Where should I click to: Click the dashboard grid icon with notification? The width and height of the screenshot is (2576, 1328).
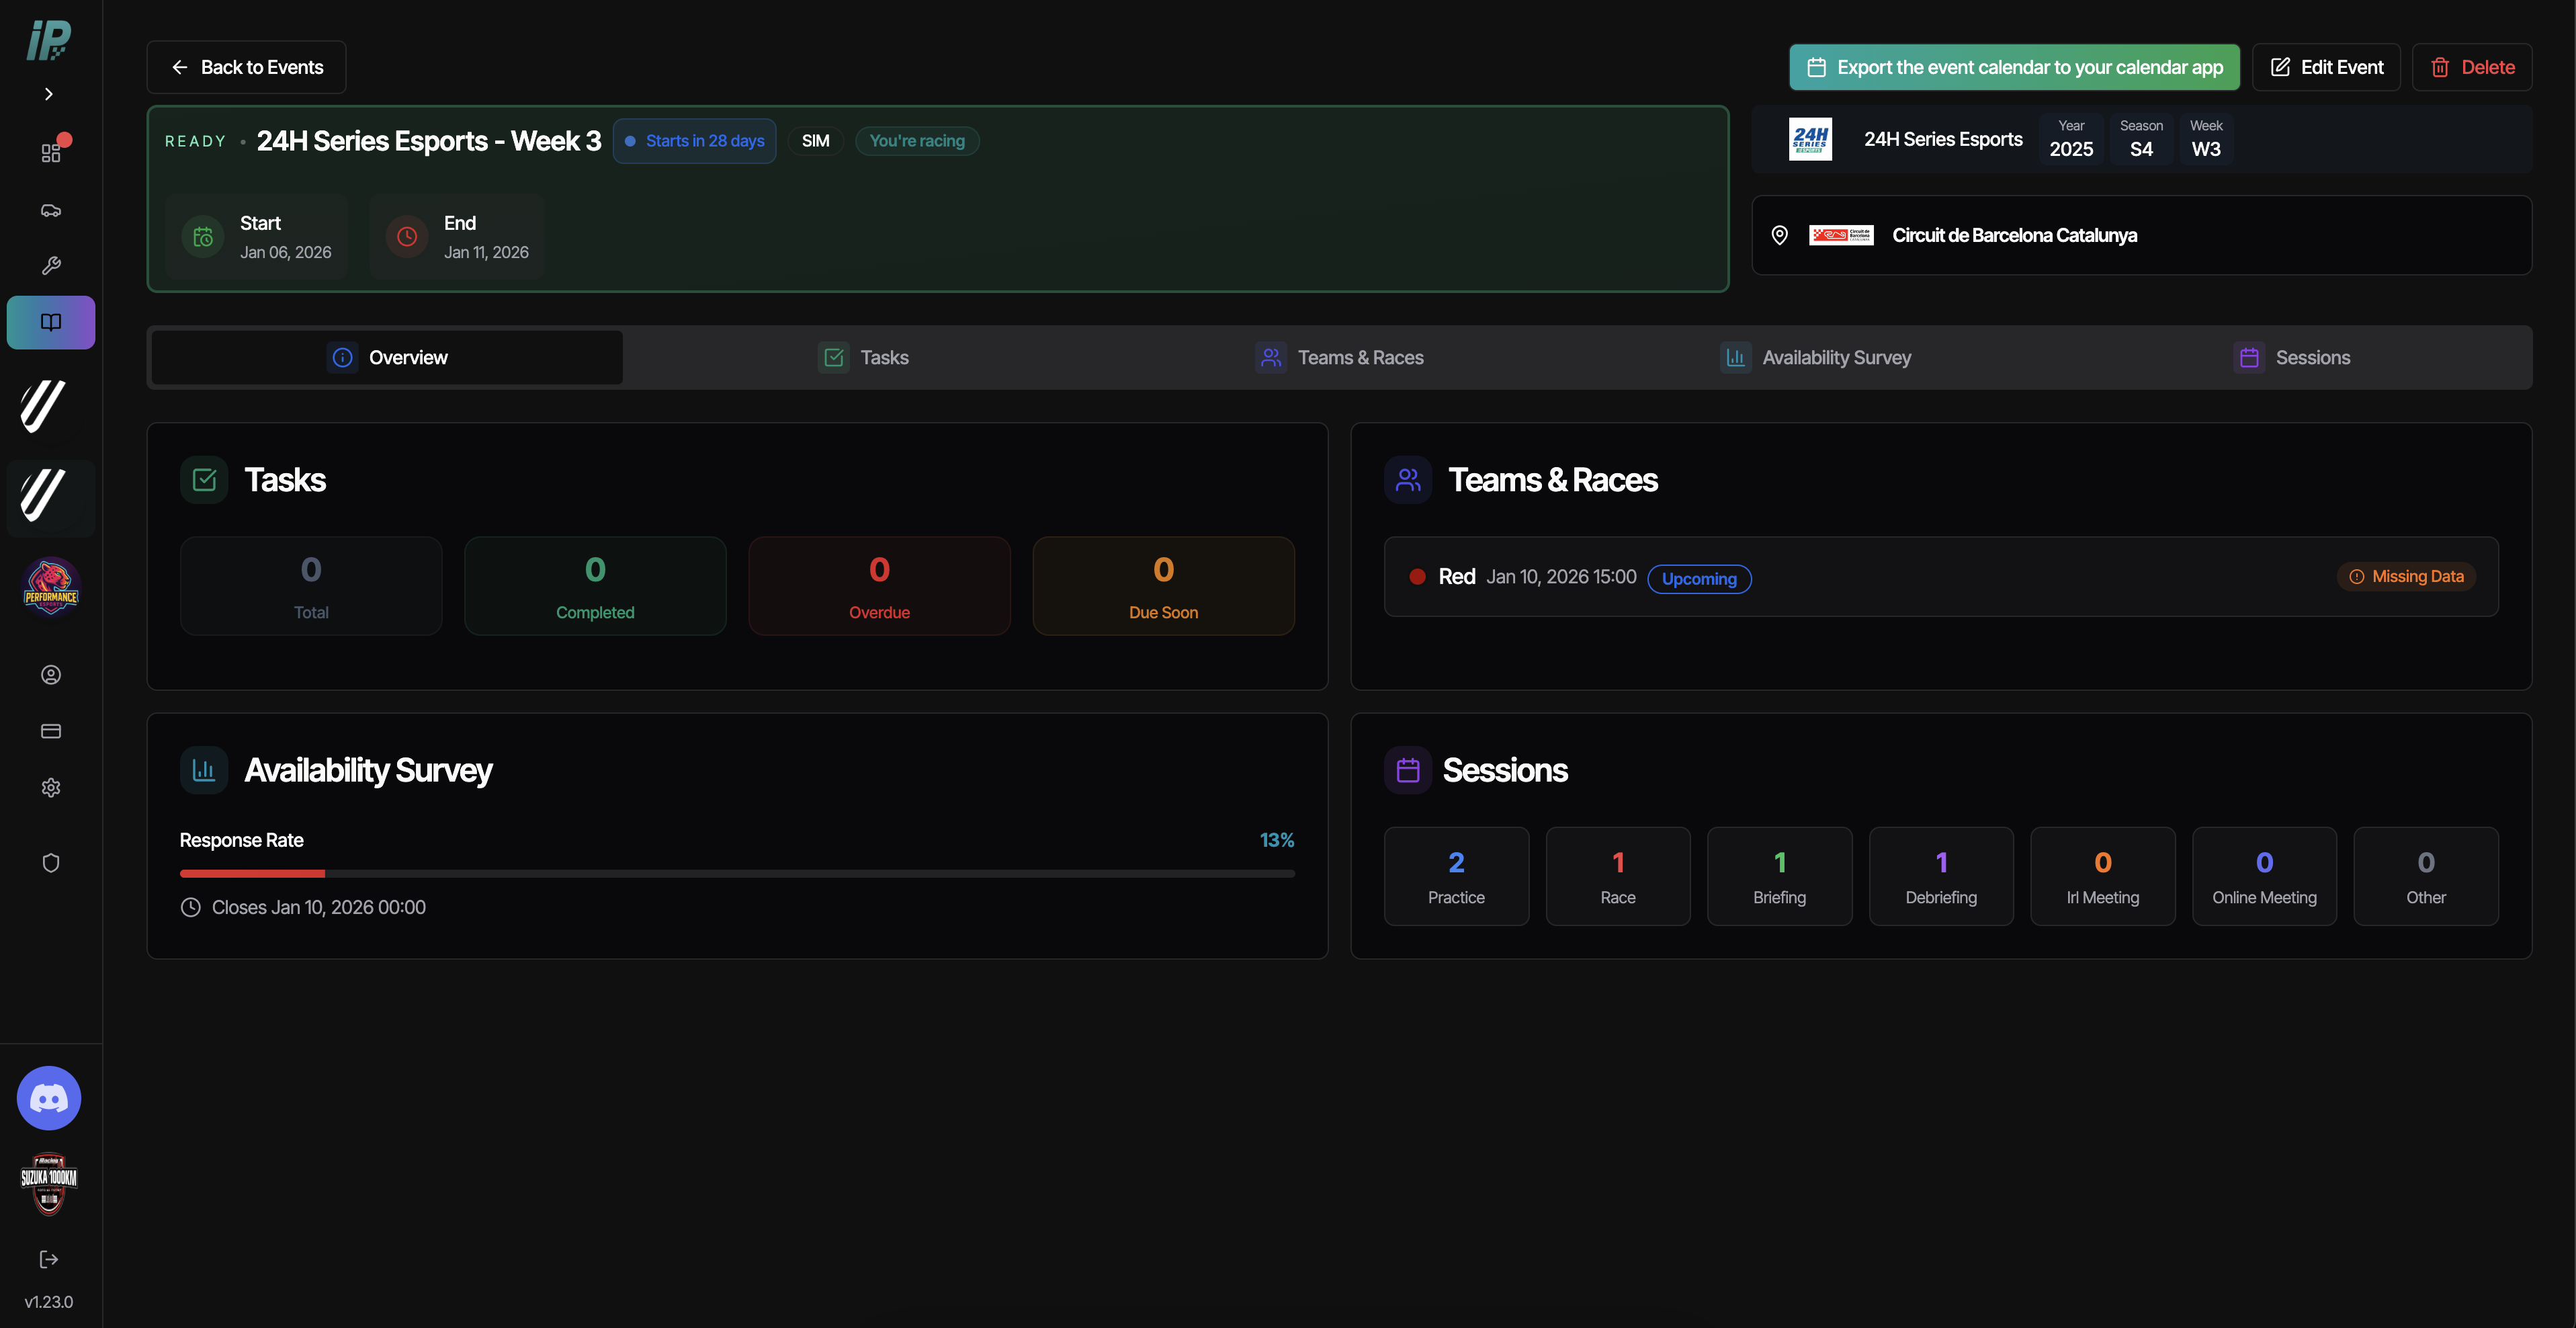(51, 152)
